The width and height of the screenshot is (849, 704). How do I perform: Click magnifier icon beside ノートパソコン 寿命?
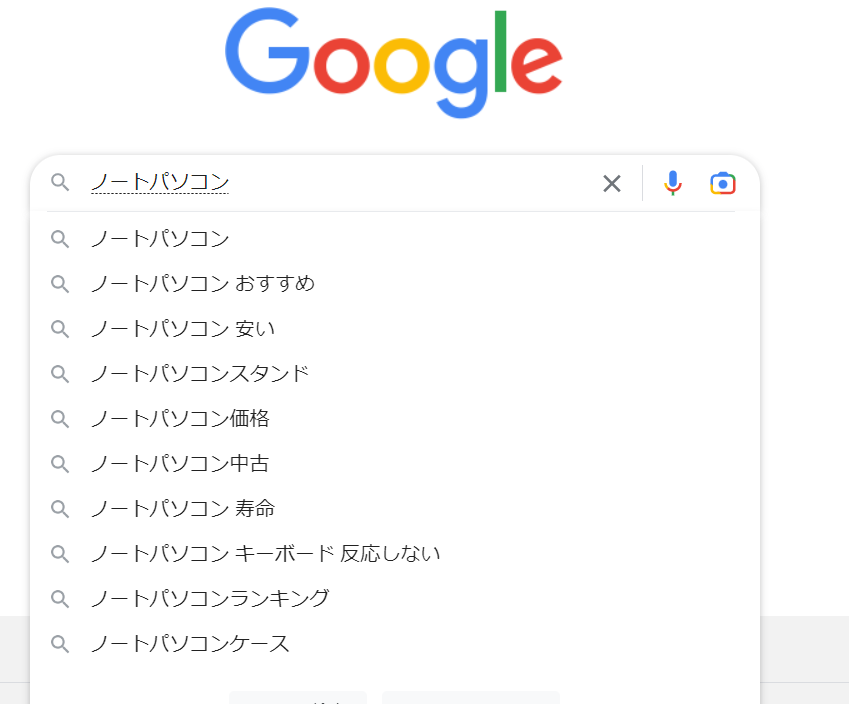[x=60, y=509]
